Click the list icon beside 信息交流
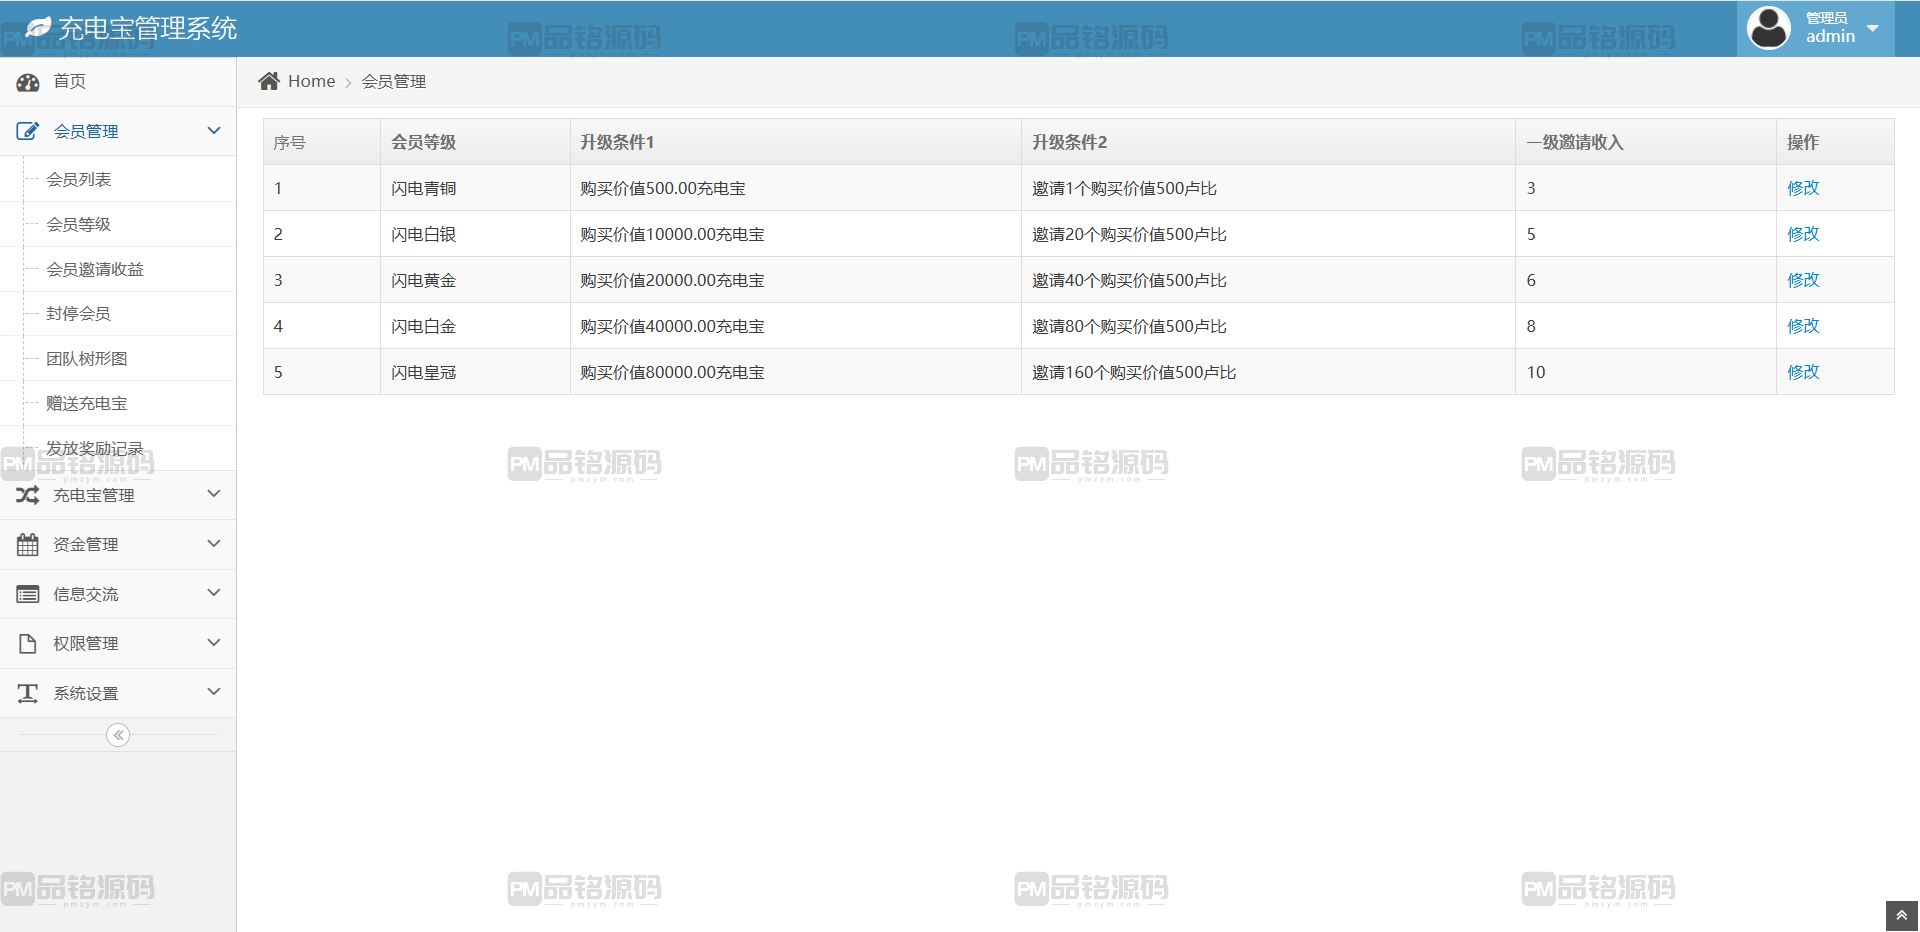The width and height of the screenshot is (1920, 932). coord(28,594)
